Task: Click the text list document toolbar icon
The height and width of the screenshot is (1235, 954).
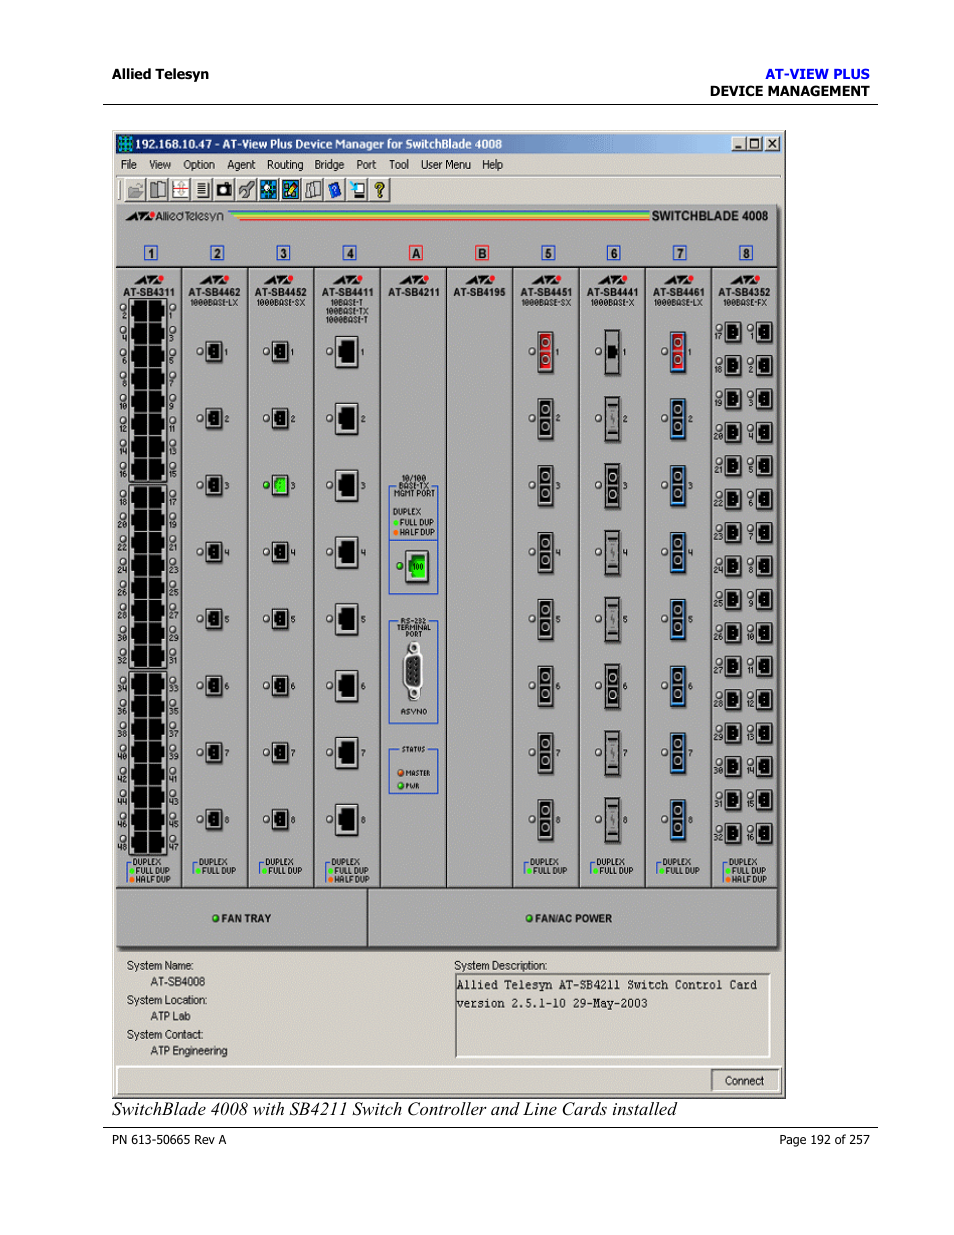Action: coord(202,190)
